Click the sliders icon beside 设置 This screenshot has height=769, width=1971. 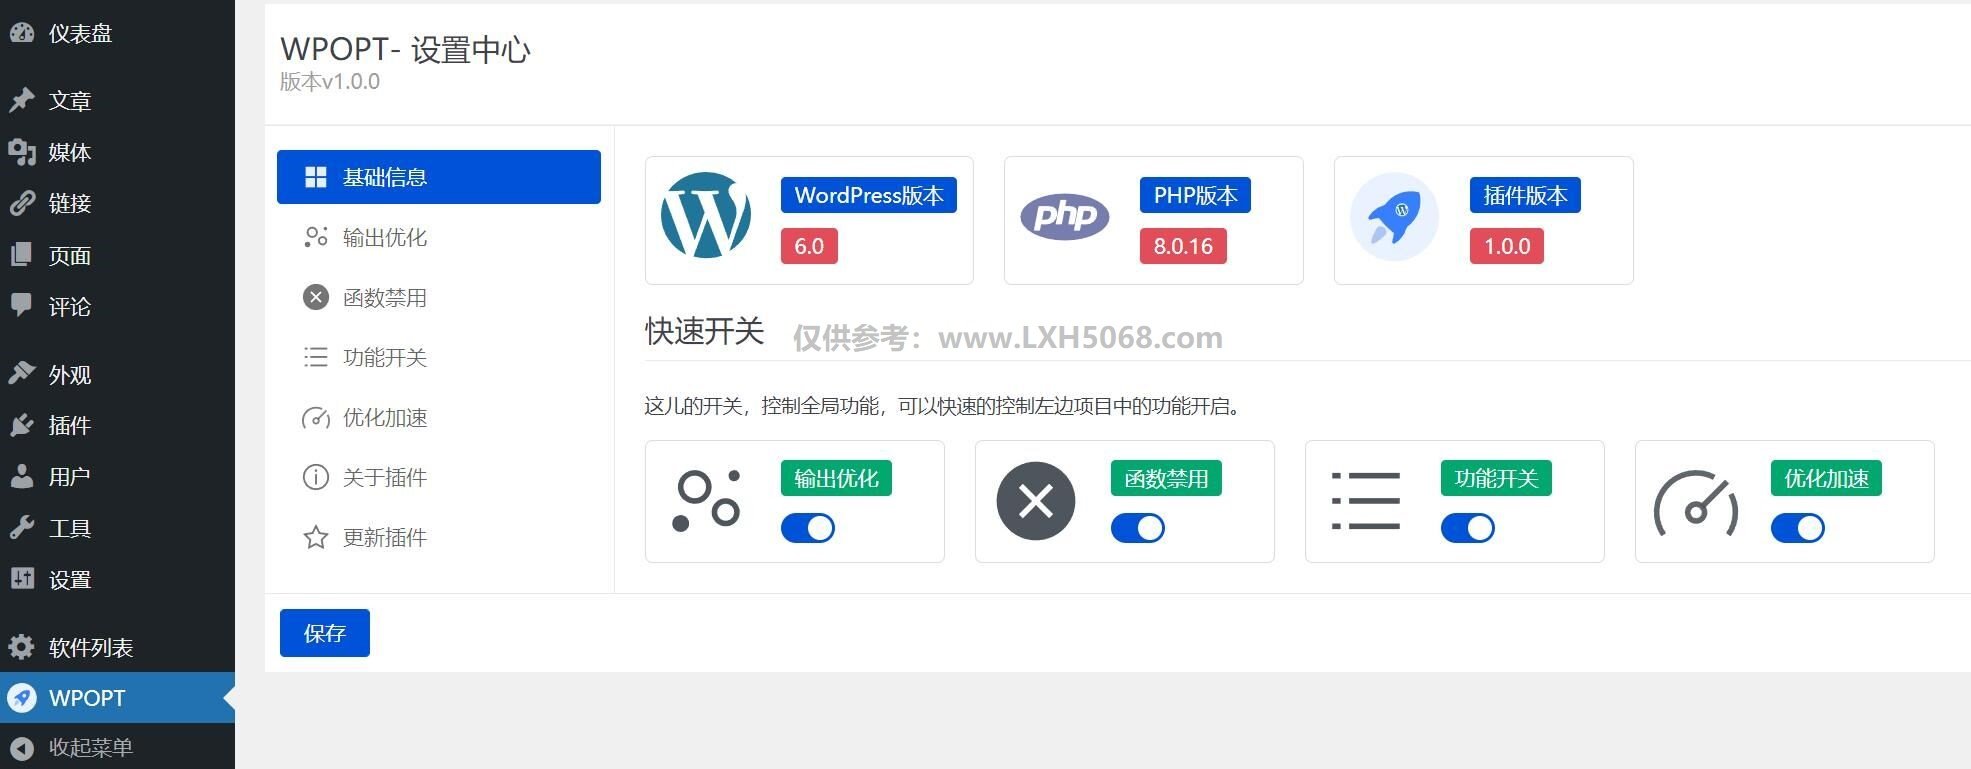[22, 579]
